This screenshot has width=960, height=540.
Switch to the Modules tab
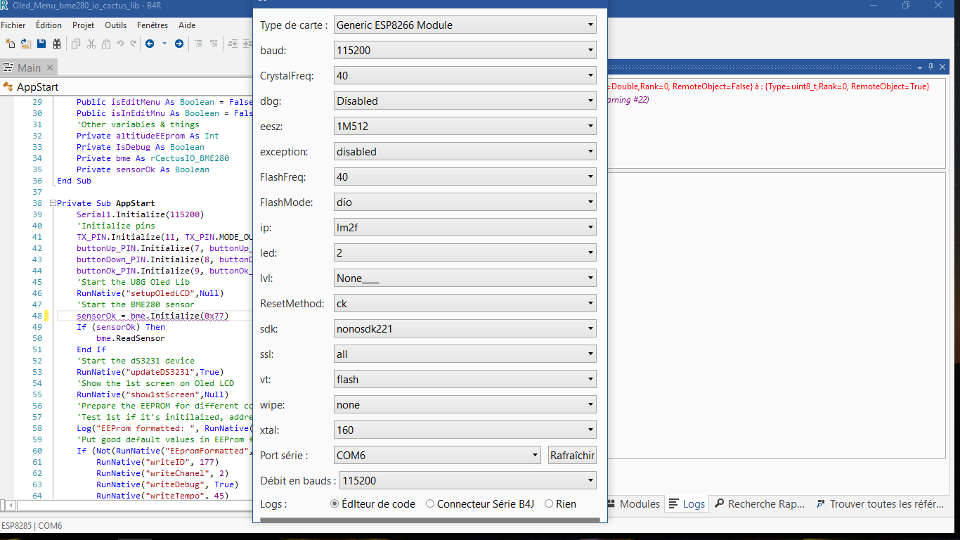634,504
